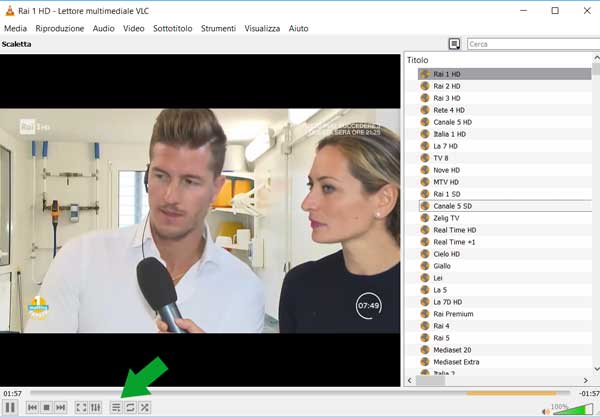Click the icon beside Rai 2 HD

425,86
